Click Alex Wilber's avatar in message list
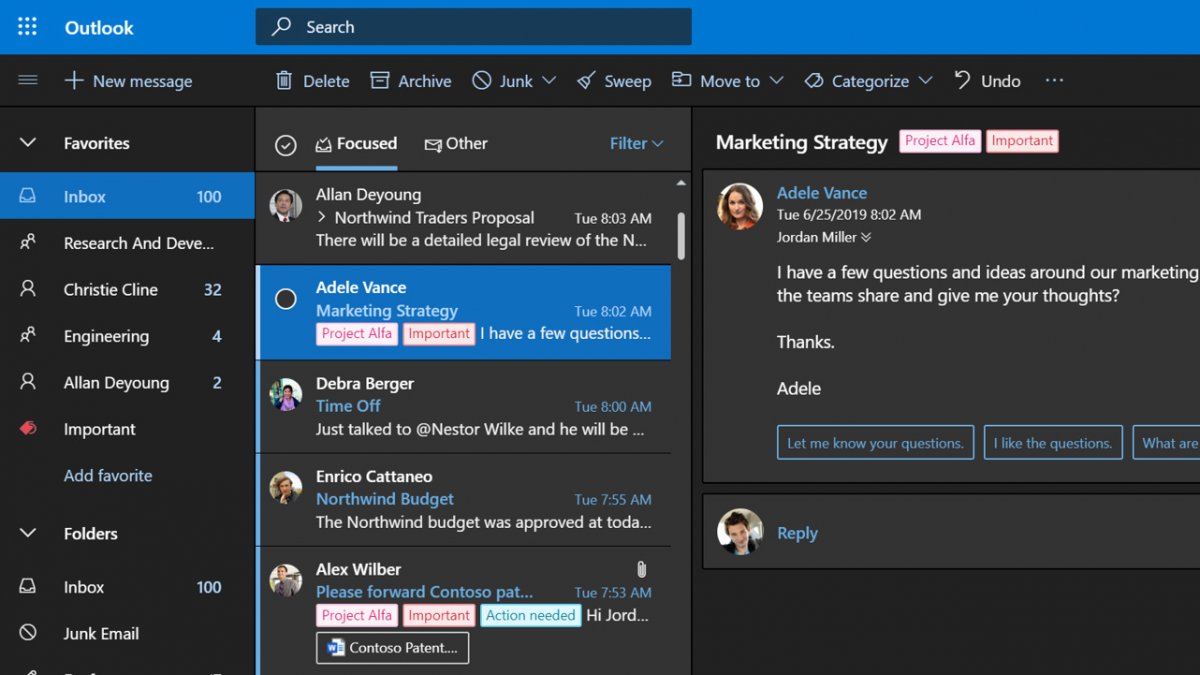This screenshot has width=1200, height=675. pyautogui.click(x=286, y=580)
